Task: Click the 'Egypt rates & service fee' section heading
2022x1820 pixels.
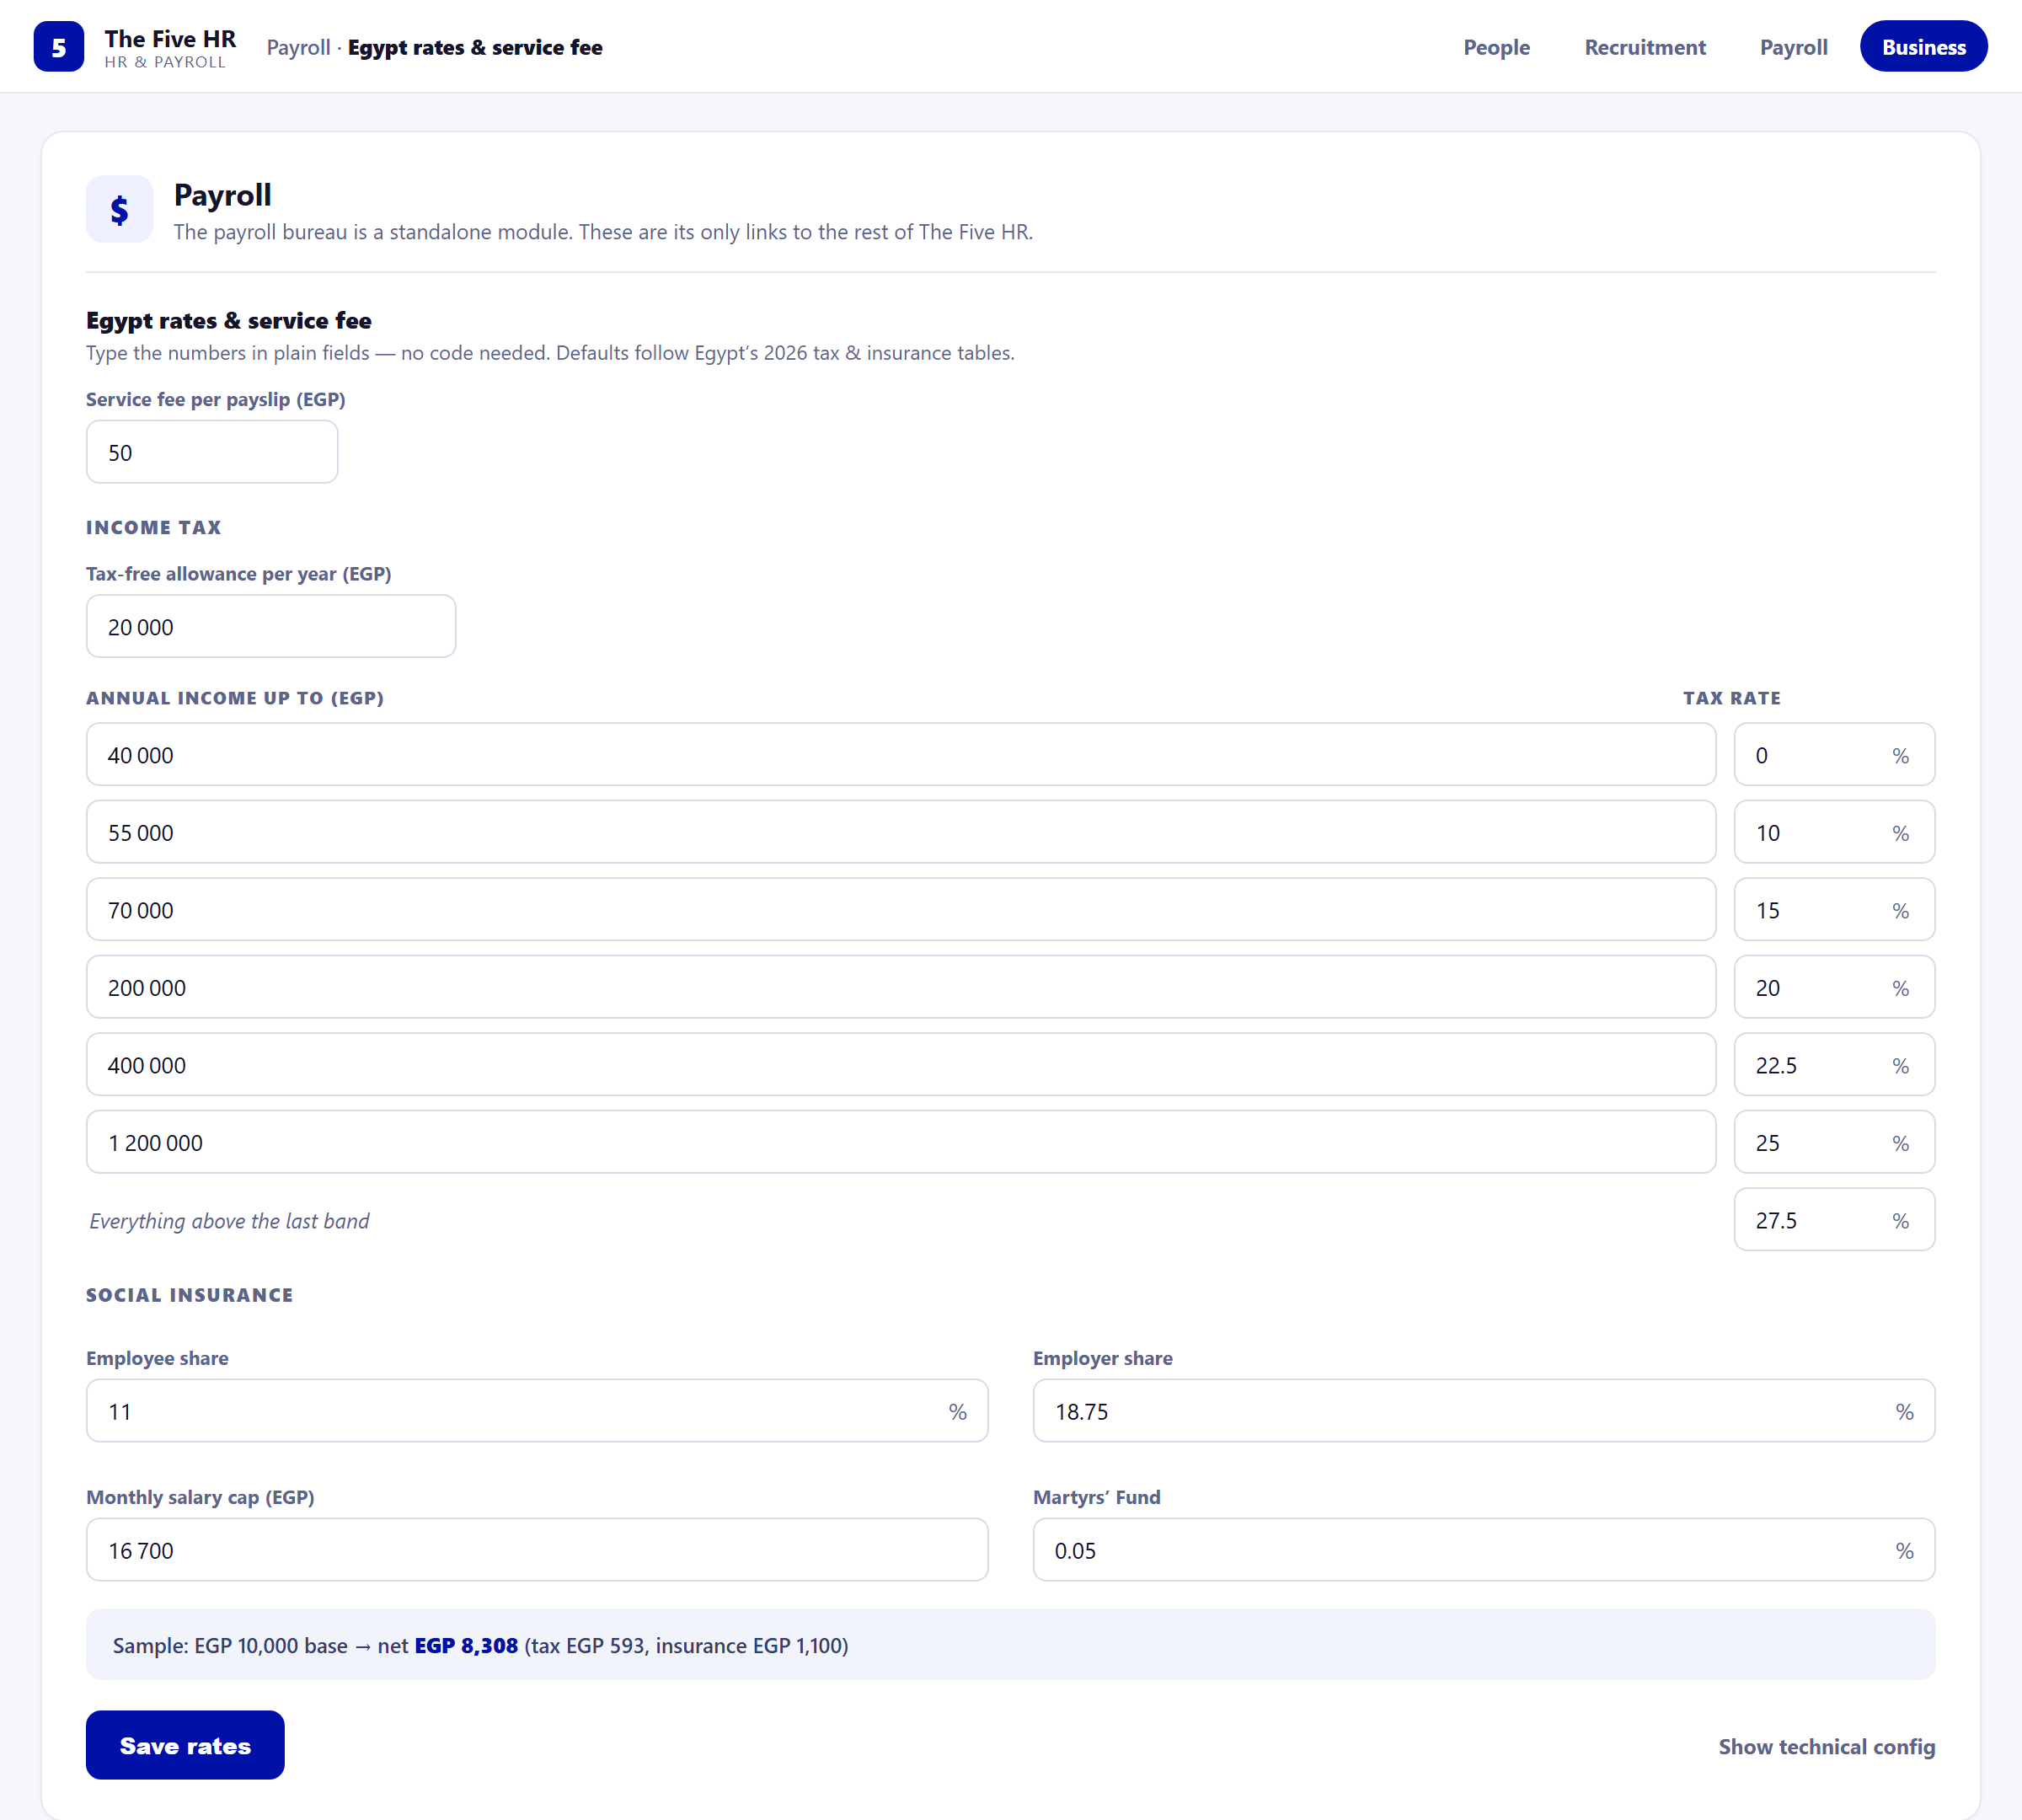Action: point(229,321)
